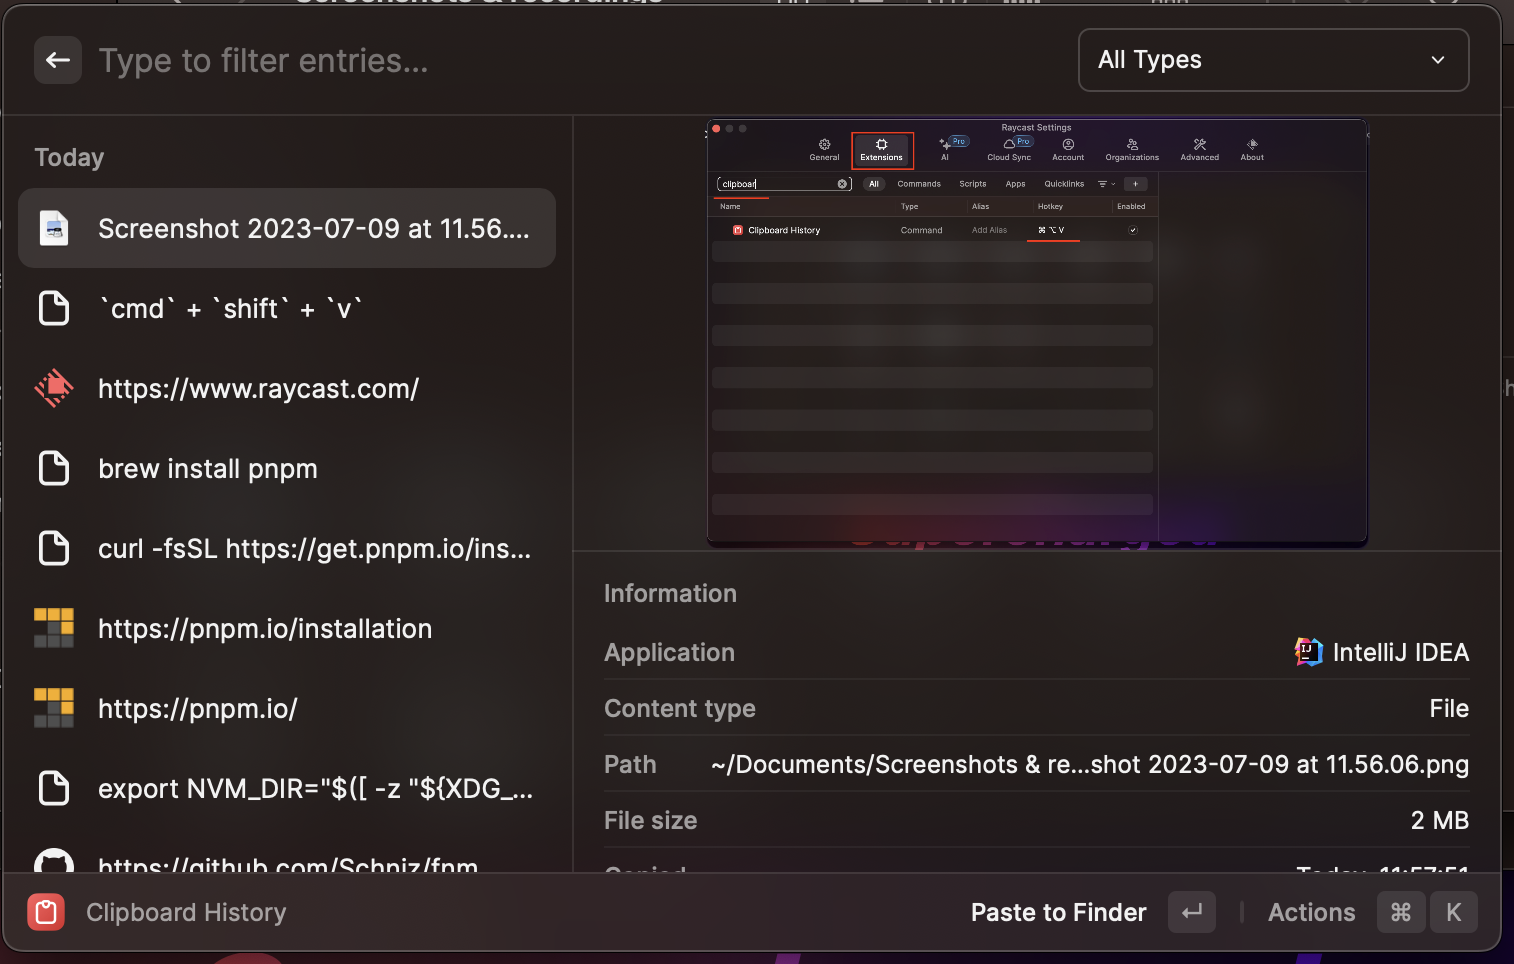Select the brew install pnpm entry

[x=287, y=468]
